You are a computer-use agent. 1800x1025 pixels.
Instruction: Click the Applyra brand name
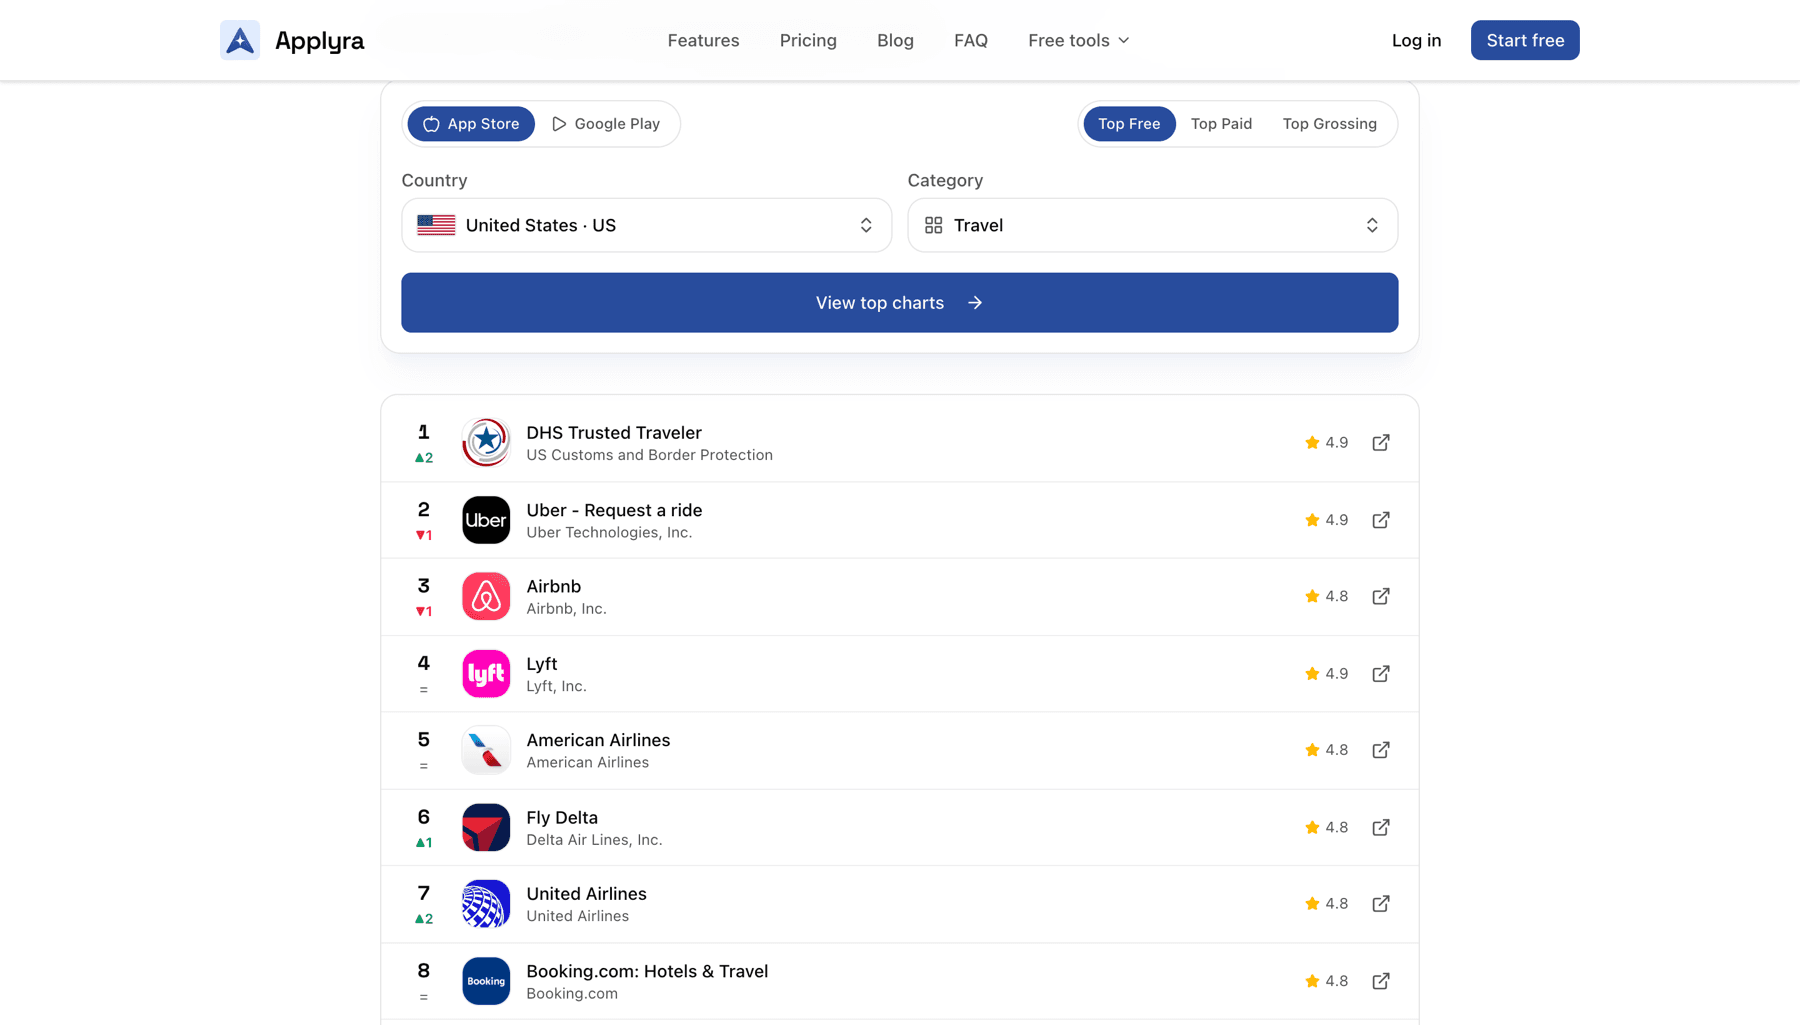click(319, 41)
